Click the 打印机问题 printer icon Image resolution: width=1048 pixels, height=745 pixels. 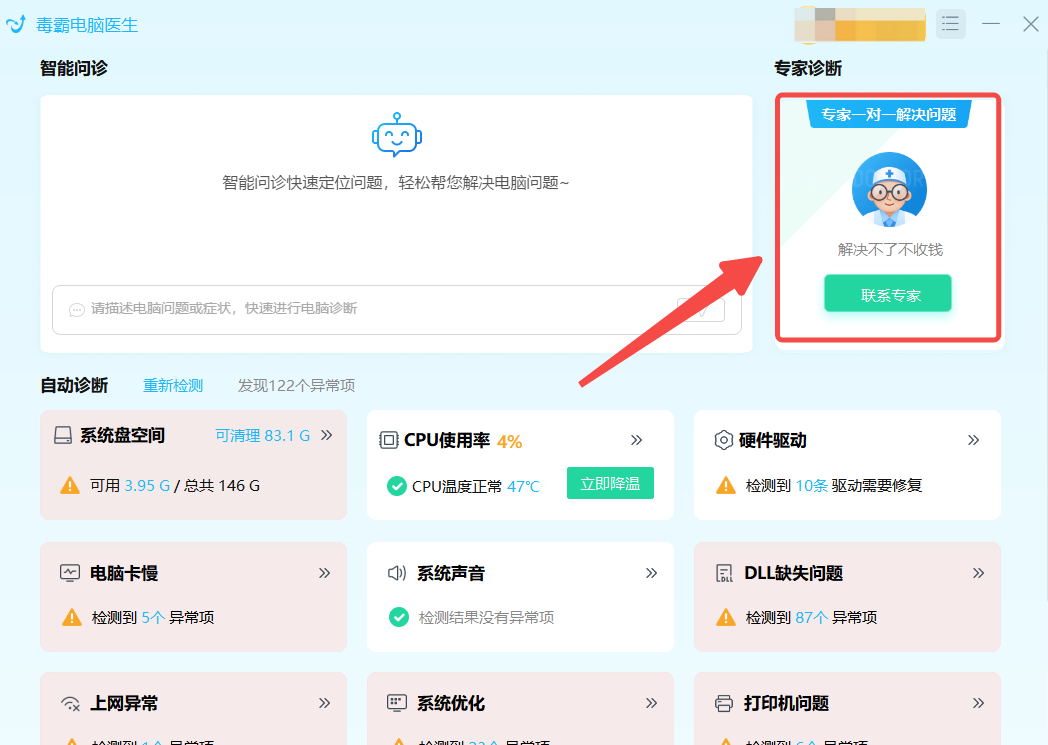(721, 702)
